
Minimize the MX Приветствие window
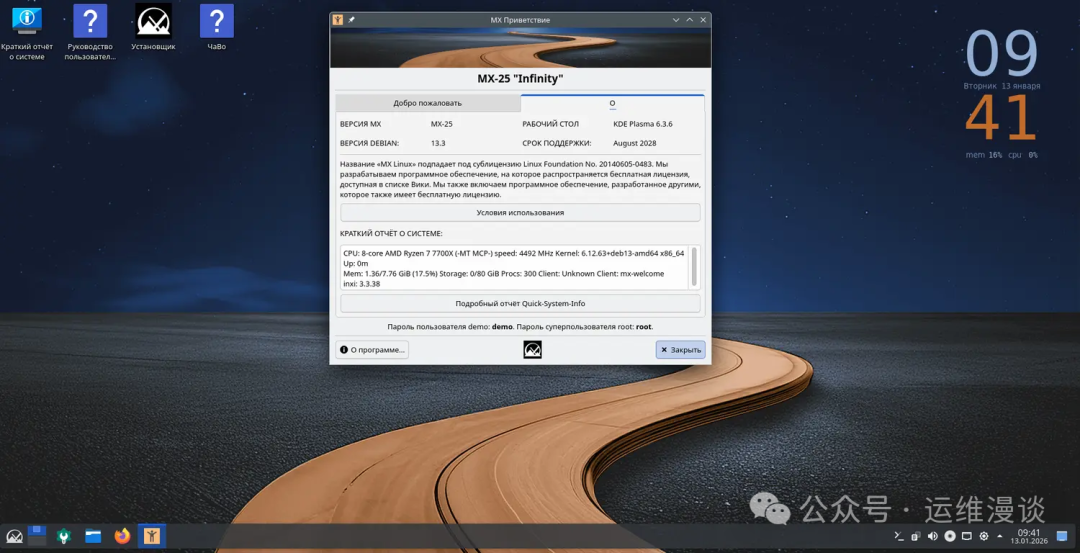(676, 20)
